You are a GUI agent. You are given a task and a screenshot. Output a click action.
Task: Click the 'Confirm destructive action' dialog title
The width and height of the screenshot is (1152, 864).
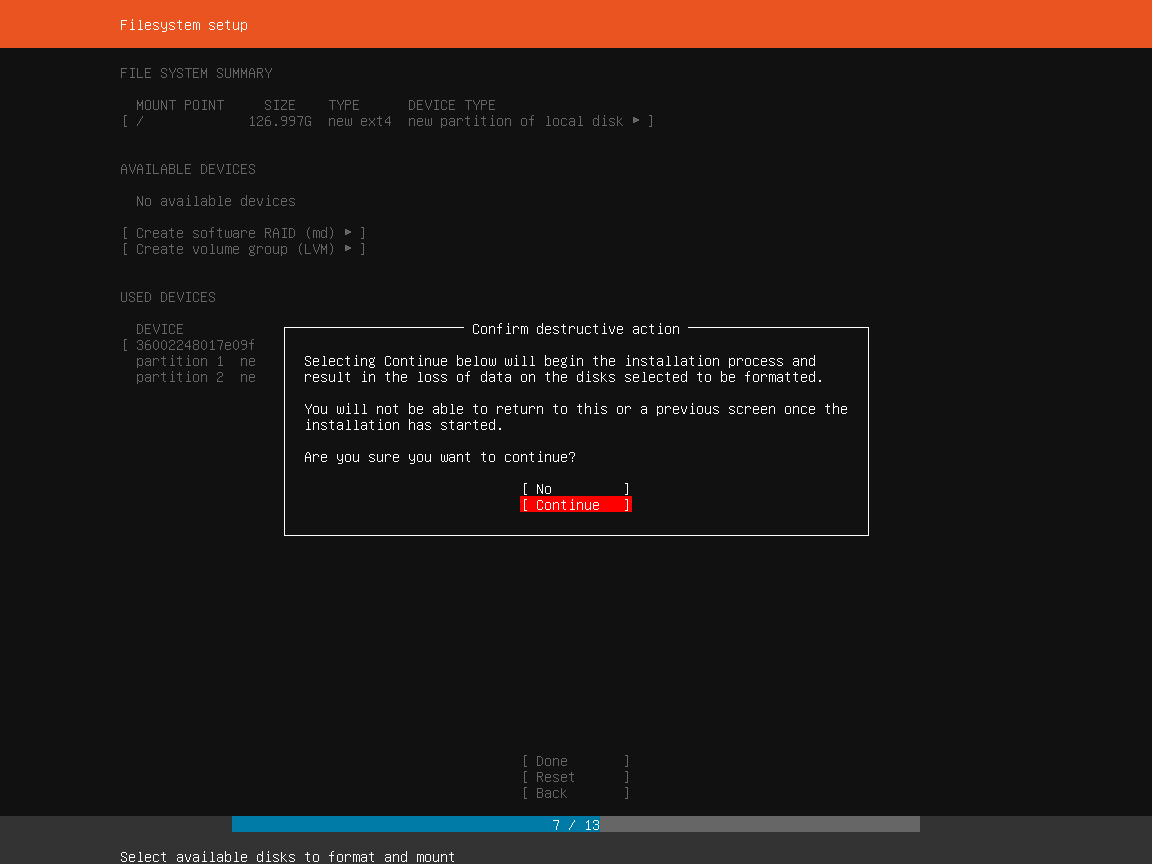pyautogui.click(x=575, y=329)
